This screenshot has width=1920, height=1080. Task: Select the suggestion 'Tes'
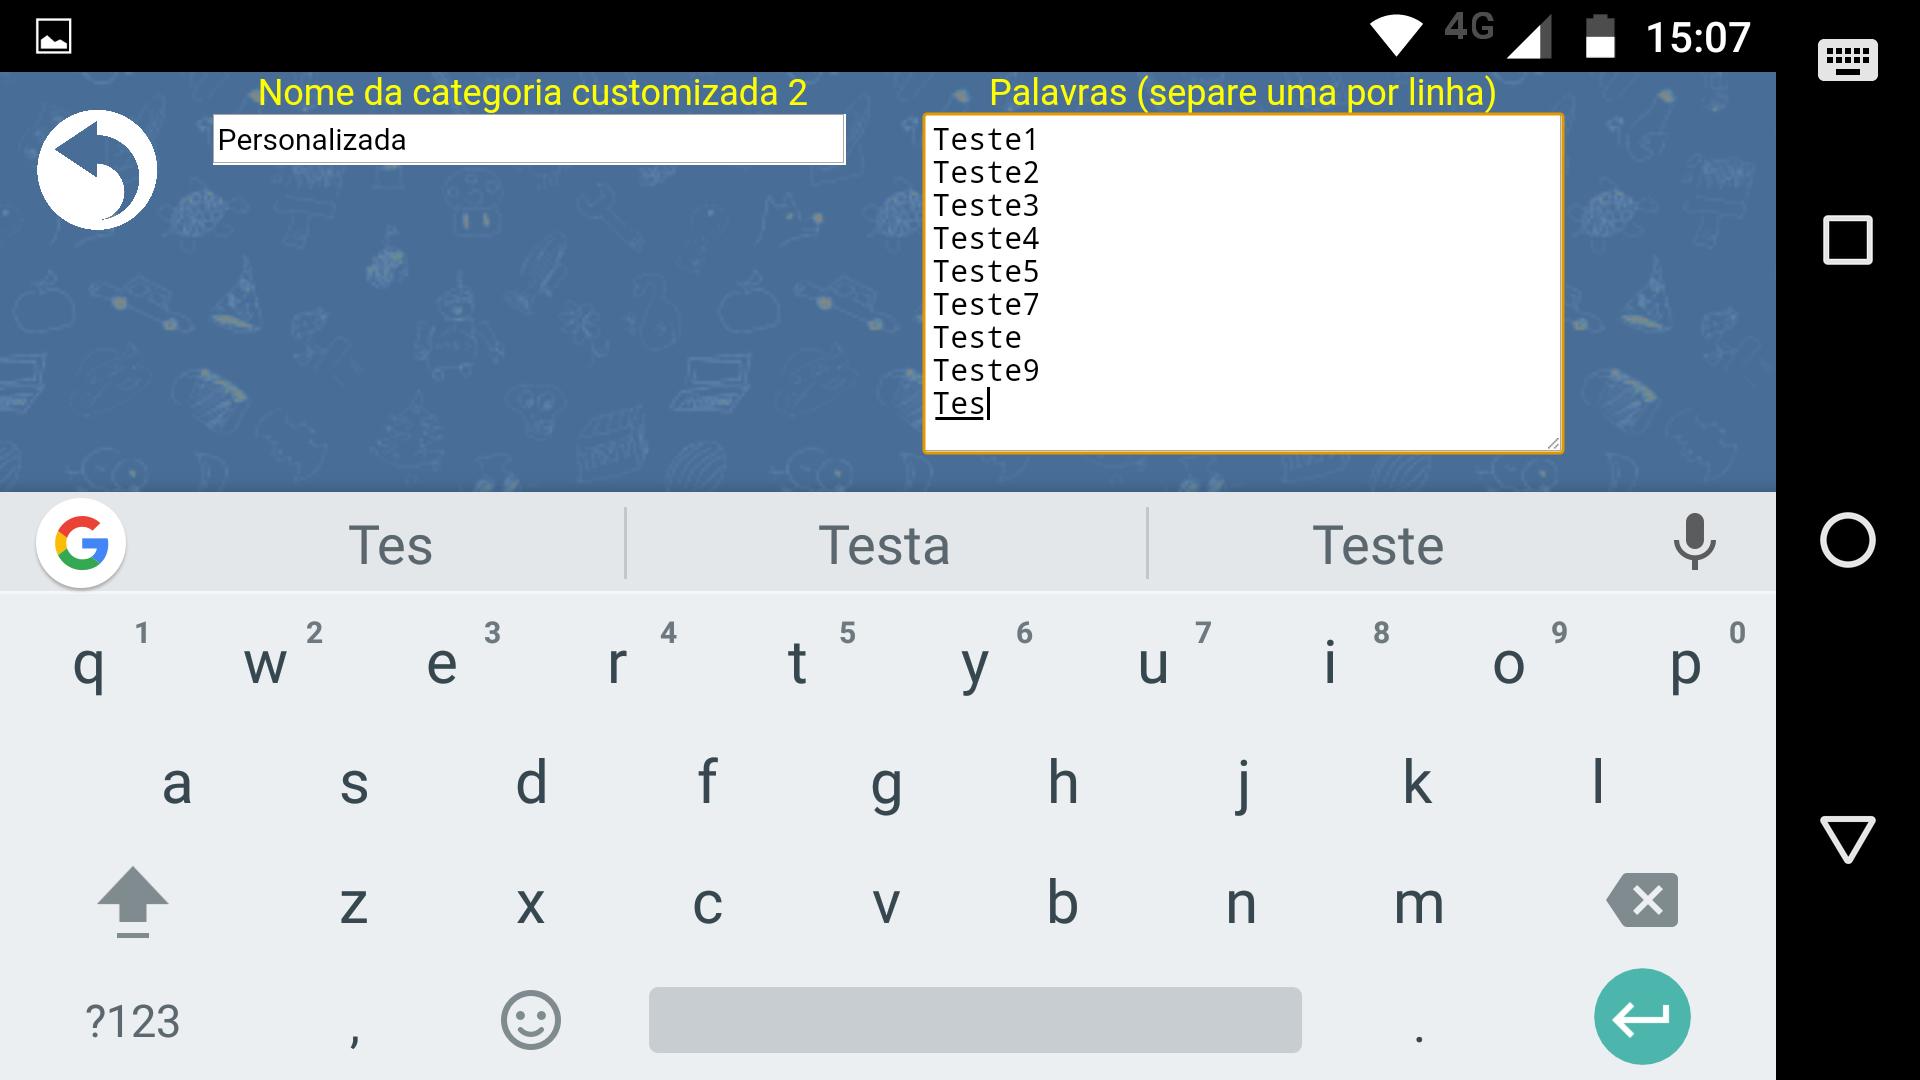click(x=390, y=543)
